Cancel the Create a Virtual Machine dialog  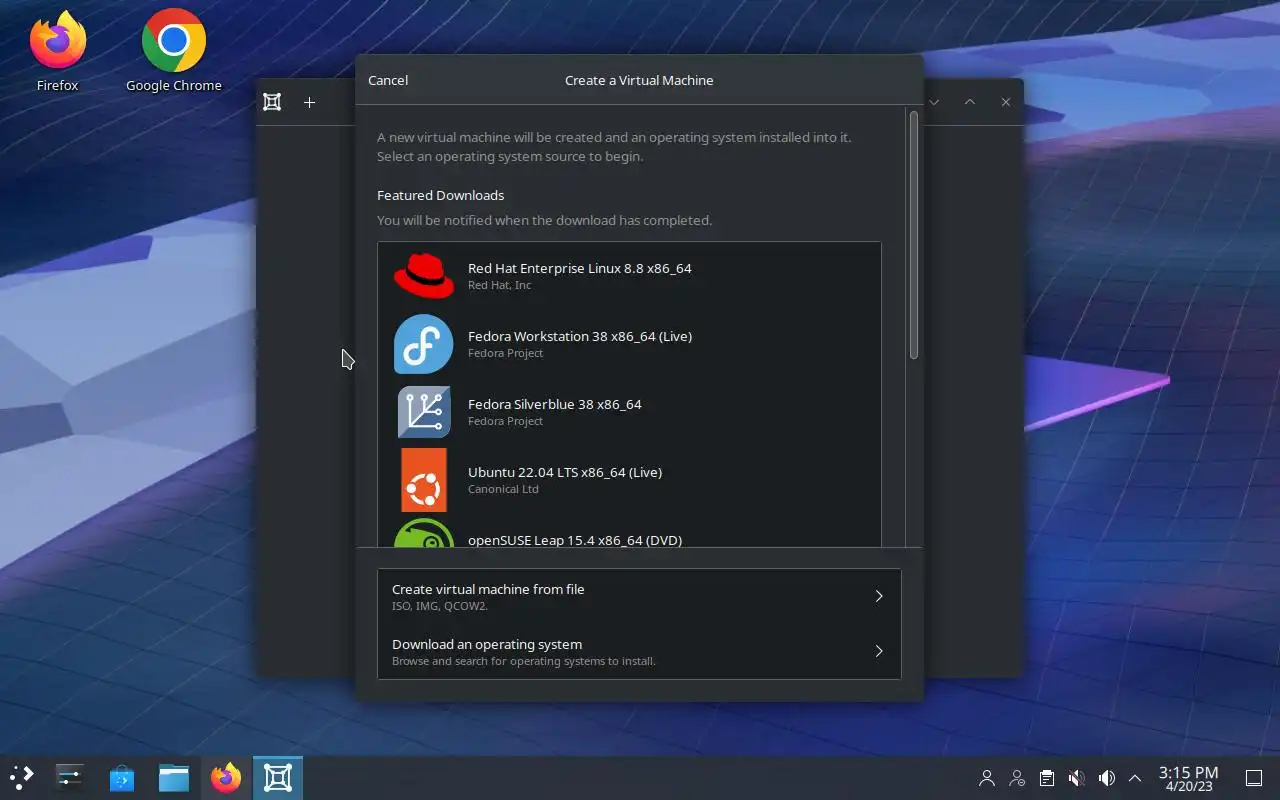coord(388,80)
